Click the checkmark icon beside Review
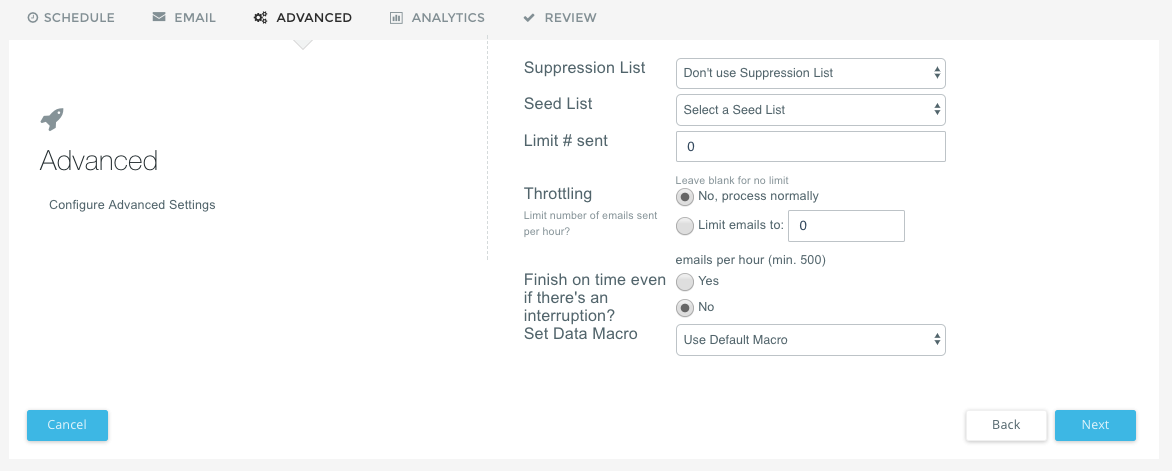The height and width of the screenshot is (471, 1172). 529,18
